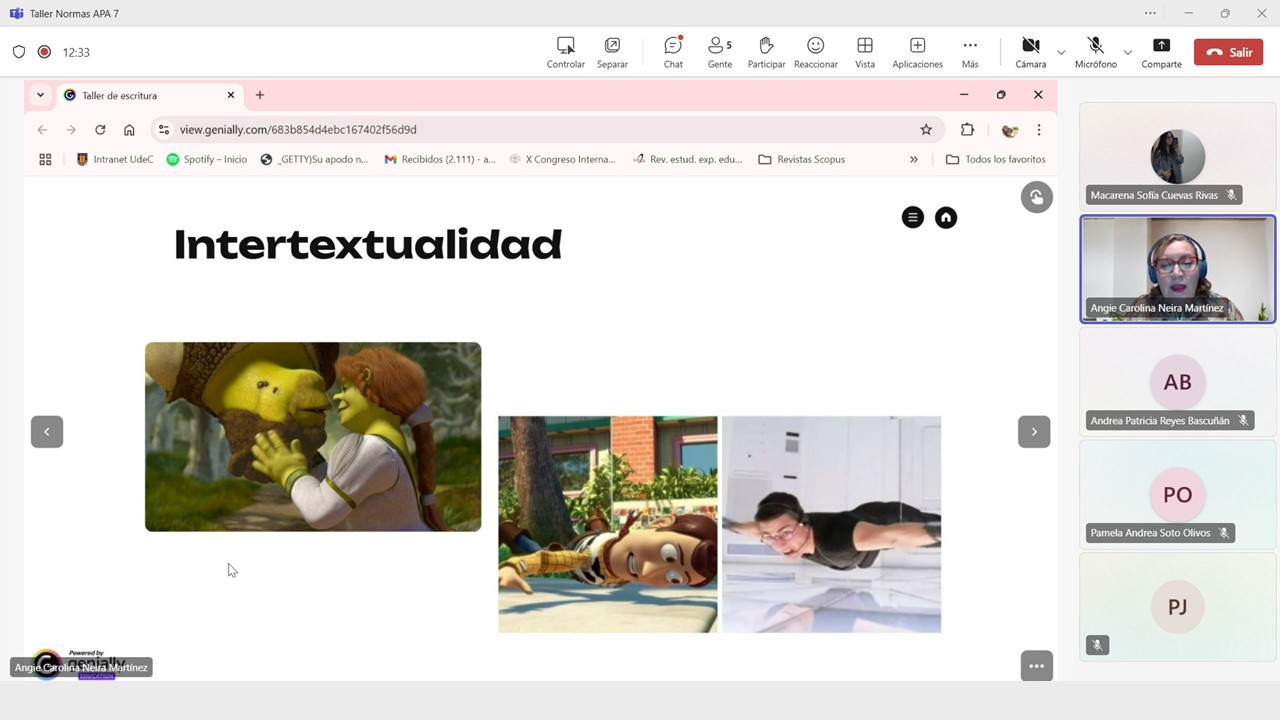
Task: Go to previous Genially slide
Action: [x=47, y=431]
